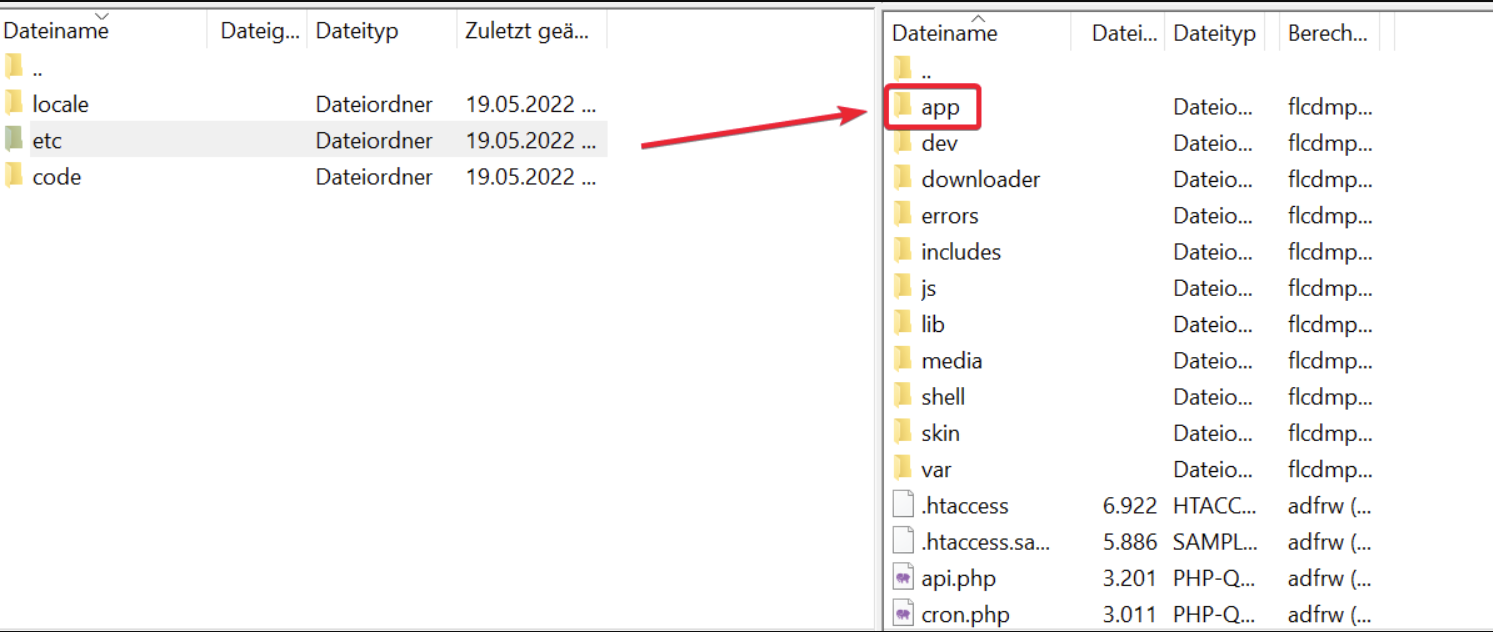Image resolution: width=1493 pixels, height=632 pixels.
Task: Click the Dateityp column header in right pane
Action: 1215,33
